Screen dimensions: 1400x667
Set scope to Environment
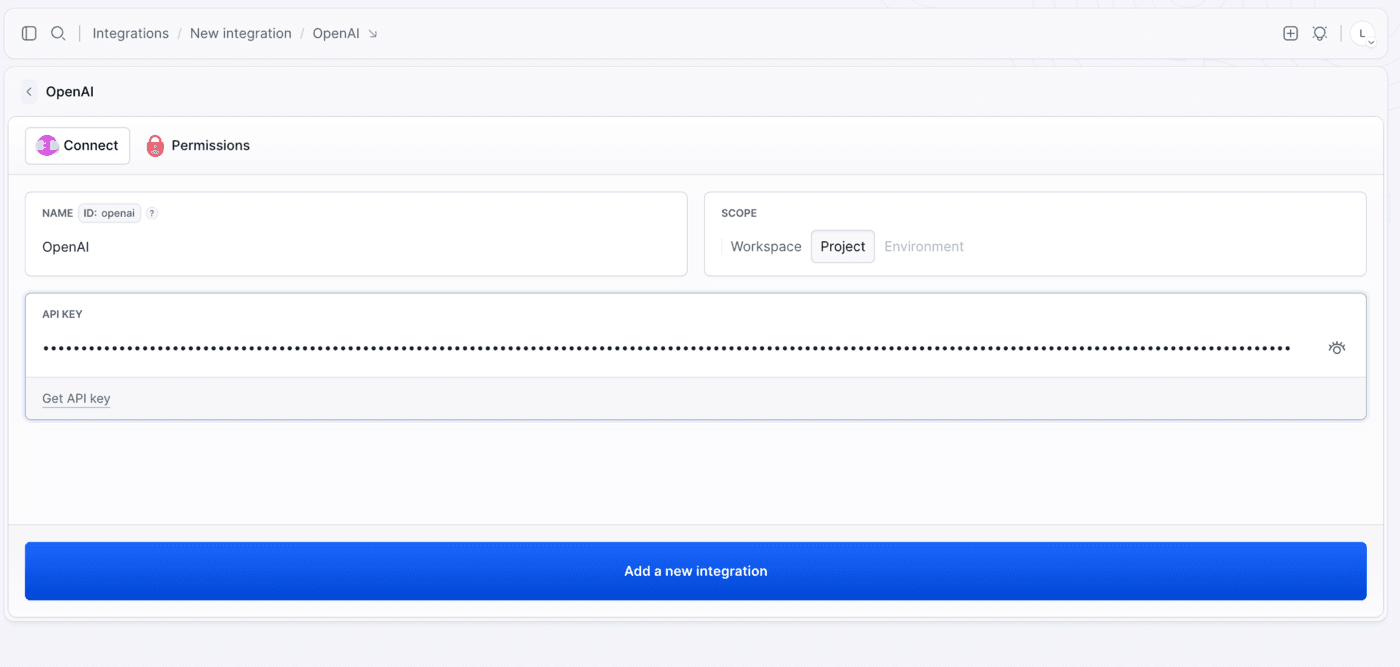pos(924,246)
